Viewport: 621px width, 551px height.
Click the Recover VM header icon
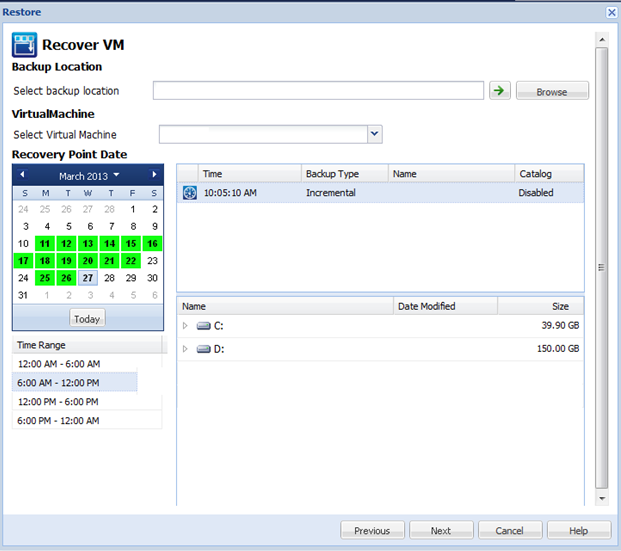pyautogui.click(x=24, y=45)
